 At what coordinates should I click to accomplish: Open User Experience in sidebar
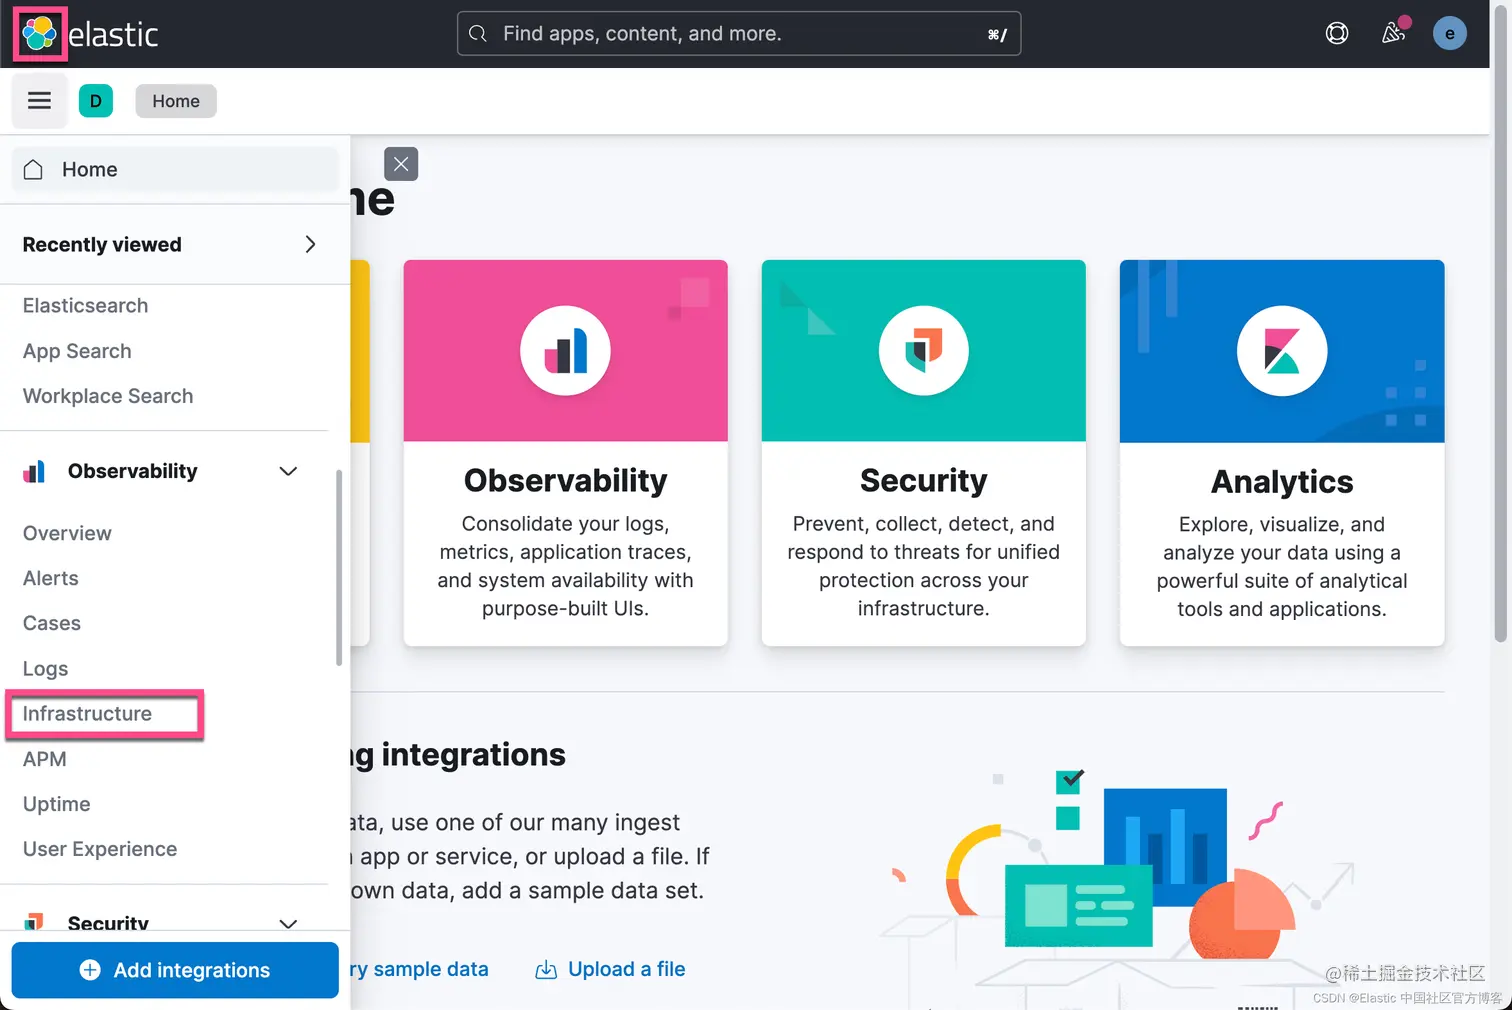(100, 849)
